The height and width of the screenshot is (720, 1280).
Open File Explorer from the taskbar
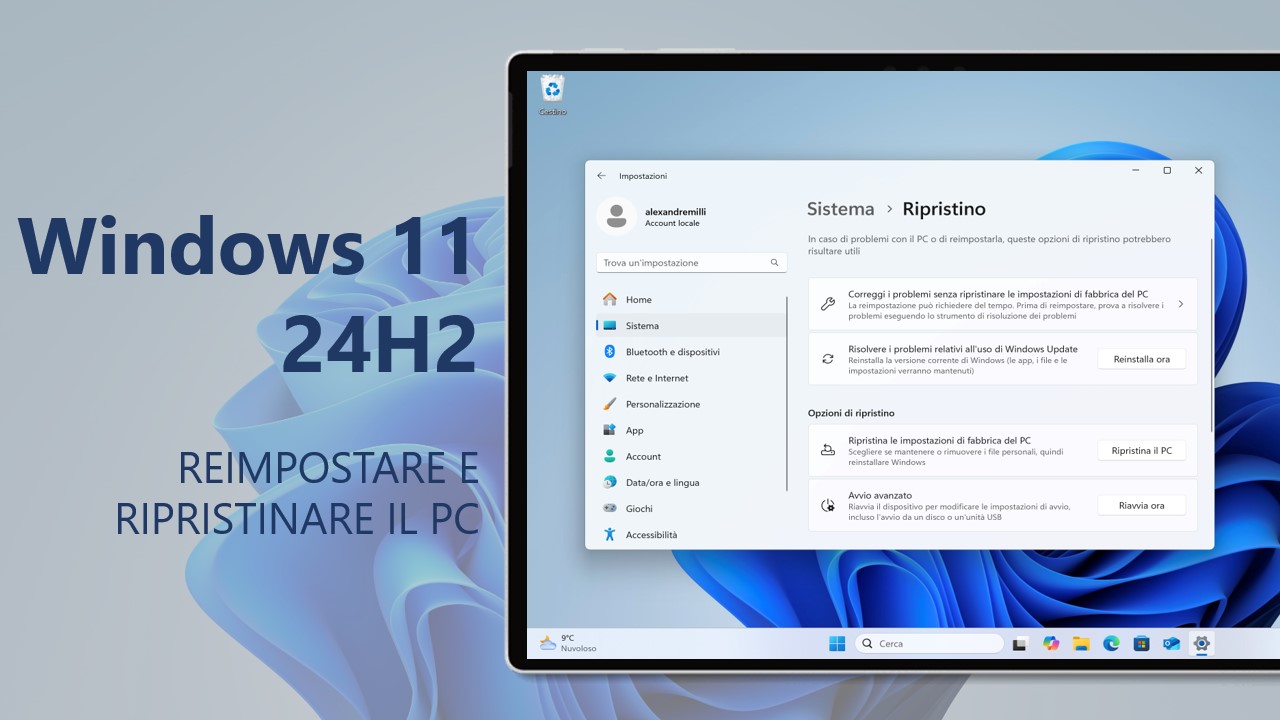point(1081,644)
